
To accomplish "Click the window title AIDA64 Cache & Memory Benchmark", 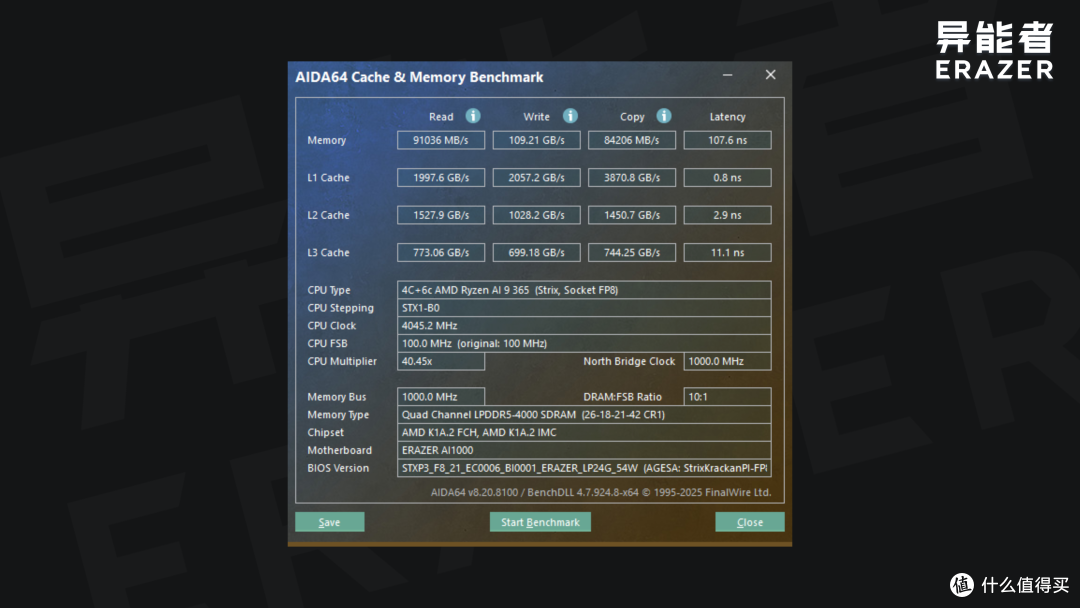I will [419, 77].
